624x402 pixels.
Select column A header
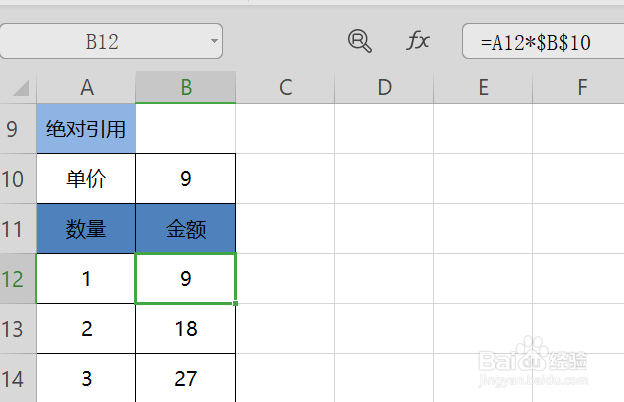(86, 88)
